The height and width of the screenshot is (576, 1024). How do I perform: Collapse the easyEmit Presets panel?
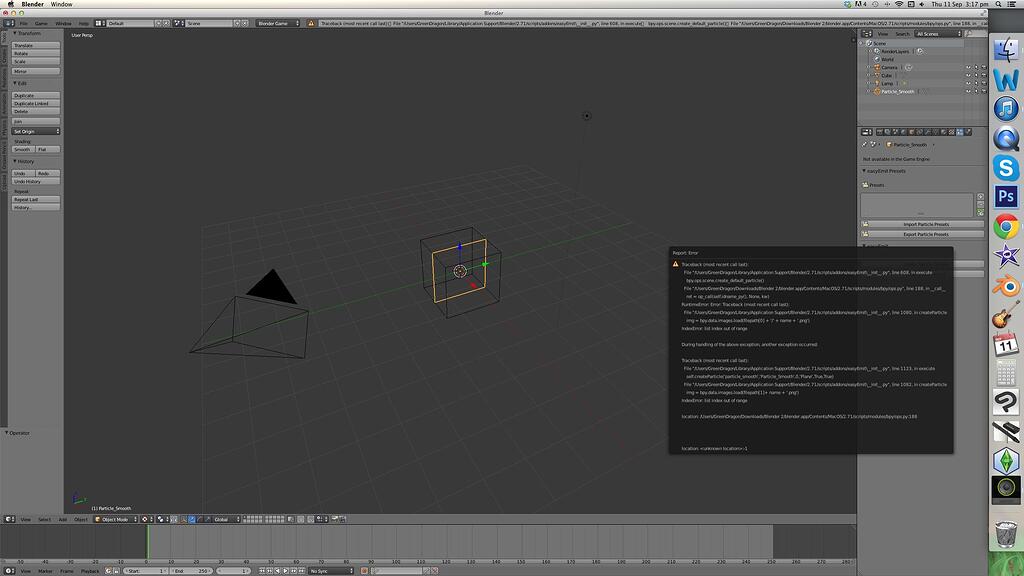(x=885, y=171)
